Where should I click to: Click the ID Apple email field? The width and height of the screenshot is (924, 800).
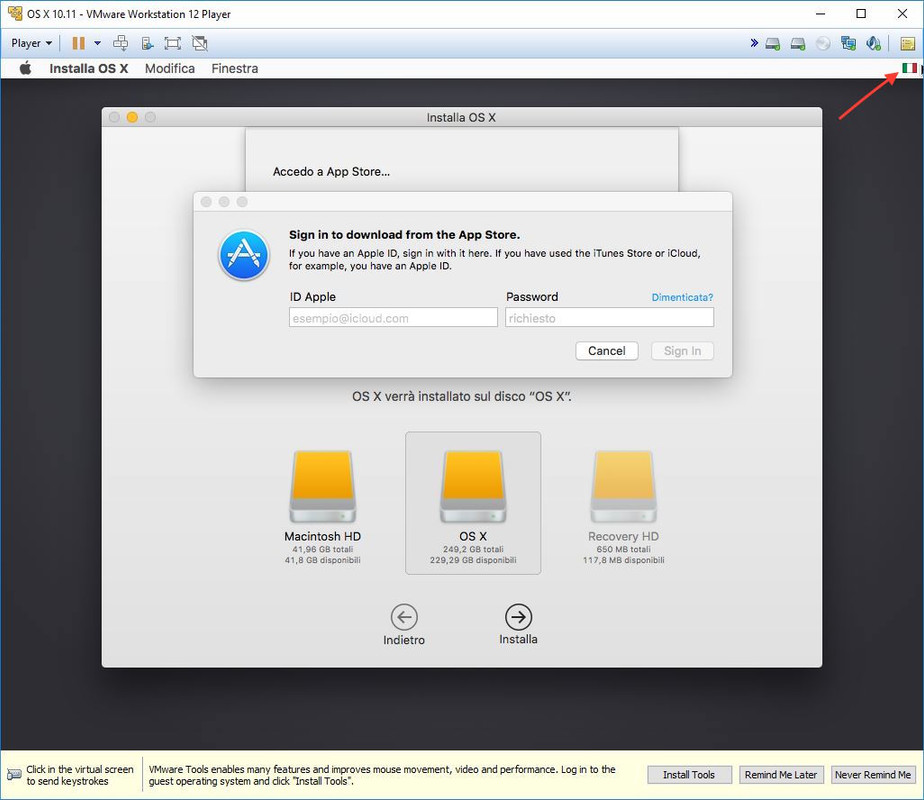[393, 318]
